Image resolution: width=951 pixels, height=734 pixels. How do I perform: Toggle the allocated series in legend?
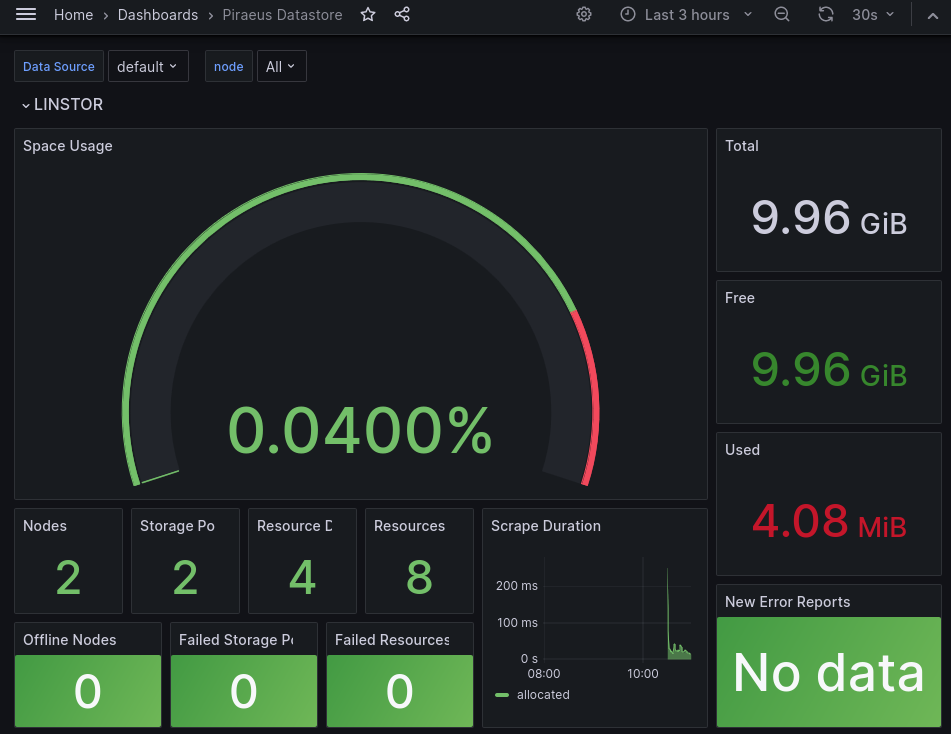[543, 695]
